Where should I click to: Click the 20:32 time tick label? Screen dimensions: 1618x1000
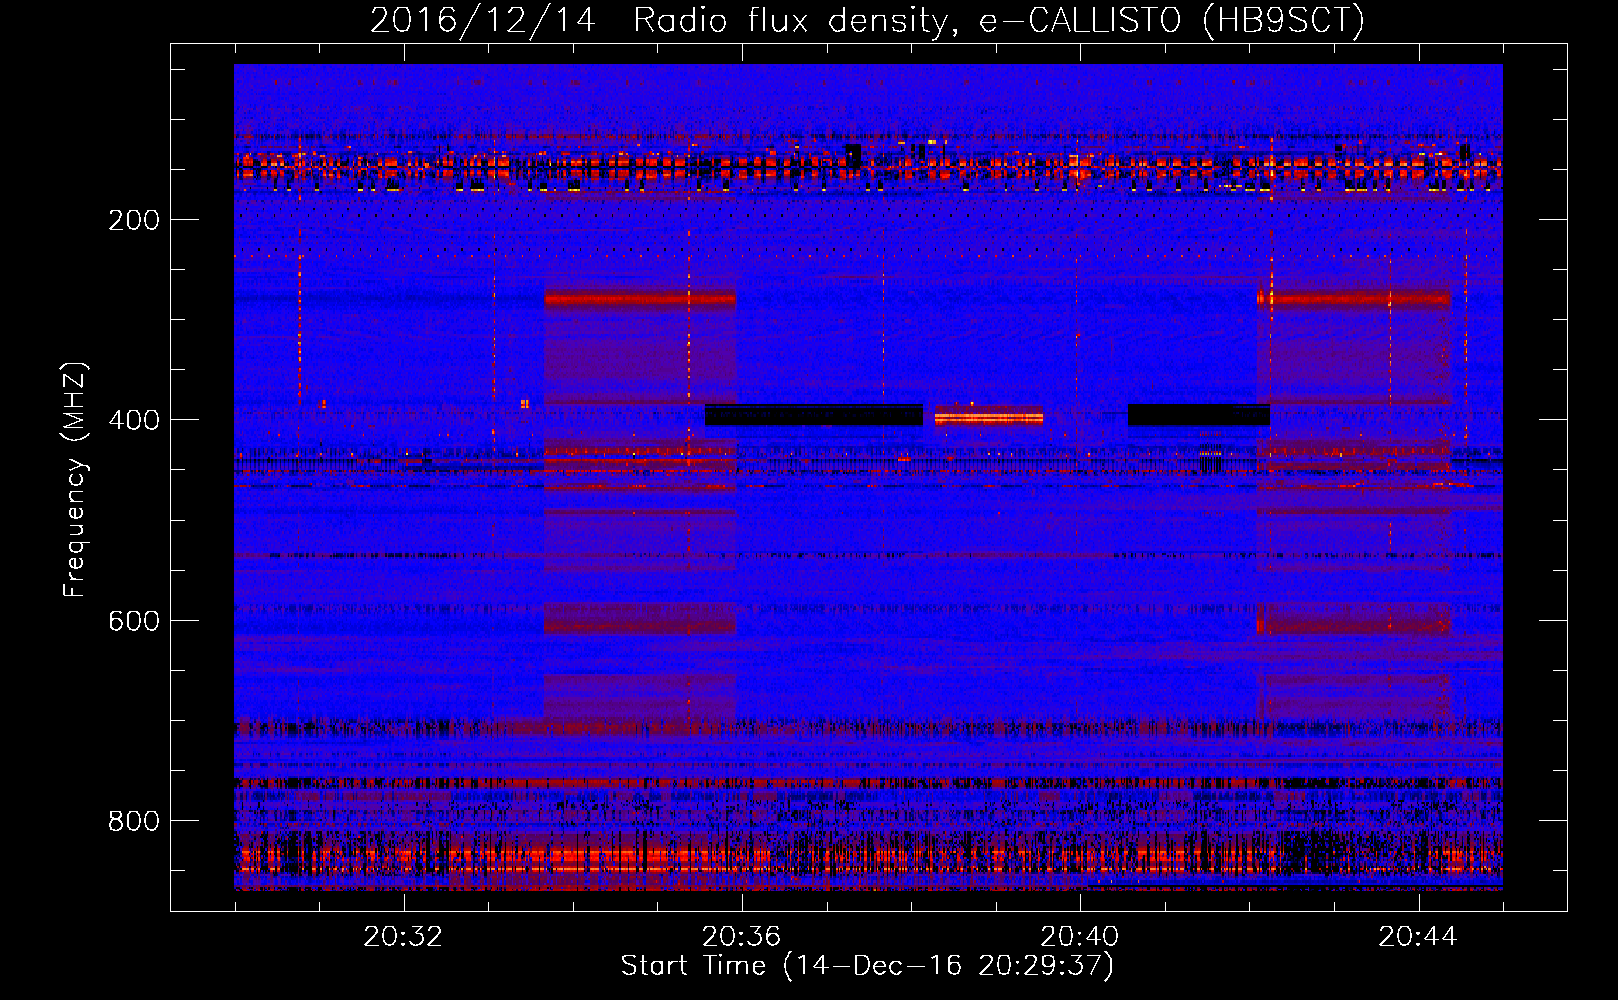(403, 937)
